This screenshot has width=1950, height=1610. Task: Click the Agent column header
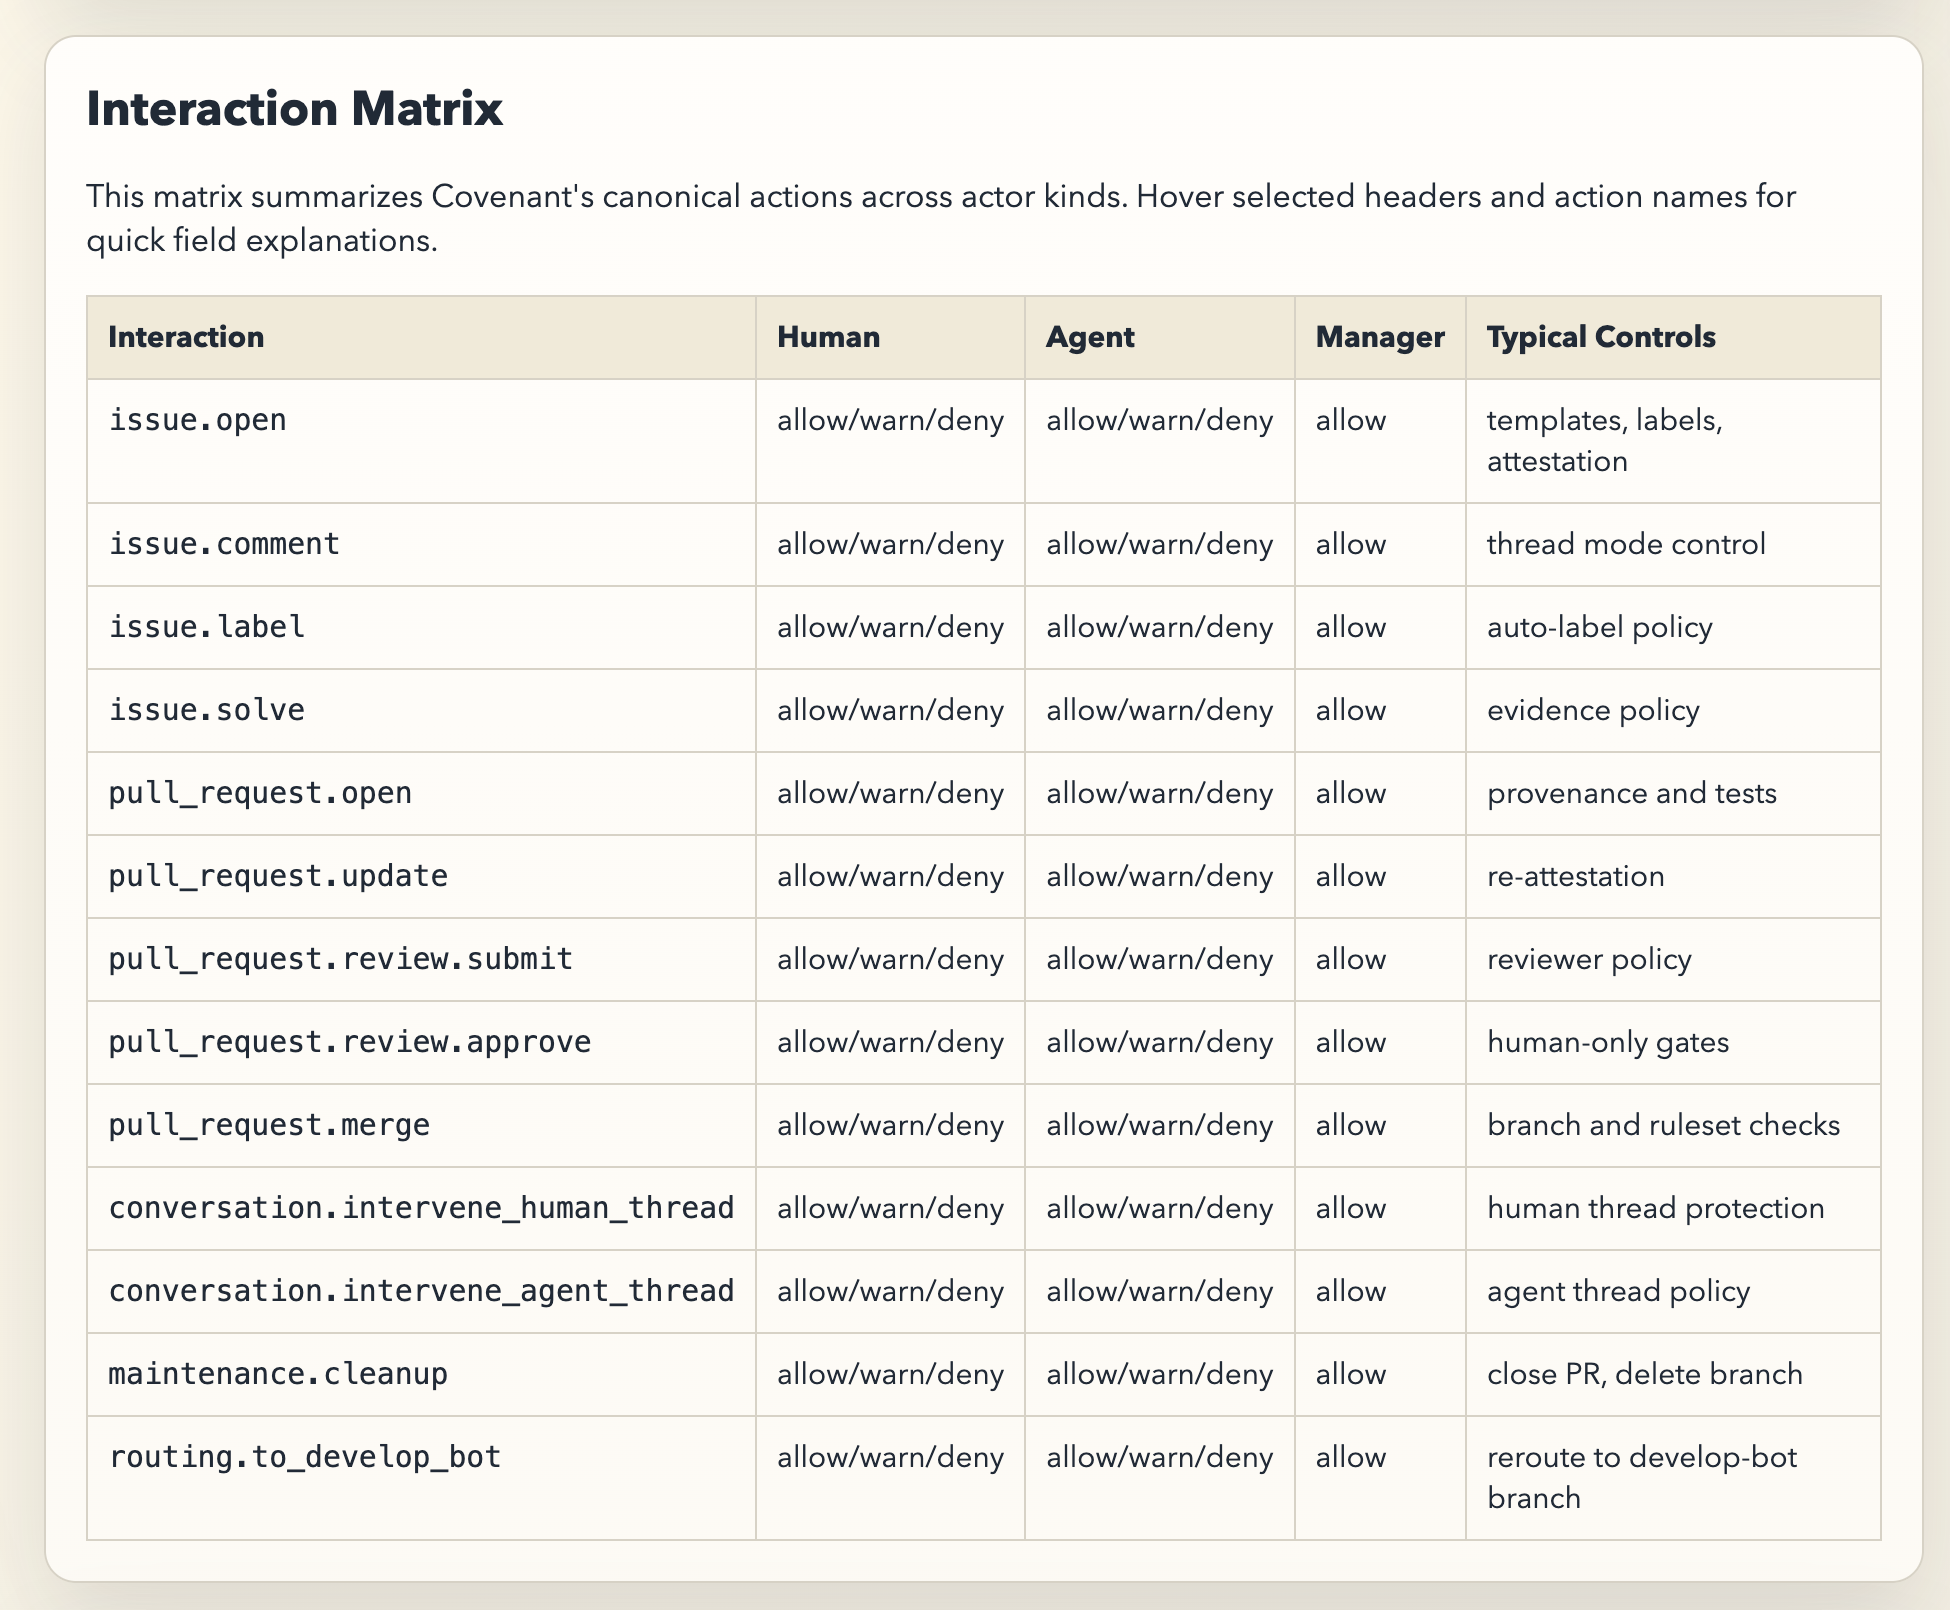[x=1089, y=337]
